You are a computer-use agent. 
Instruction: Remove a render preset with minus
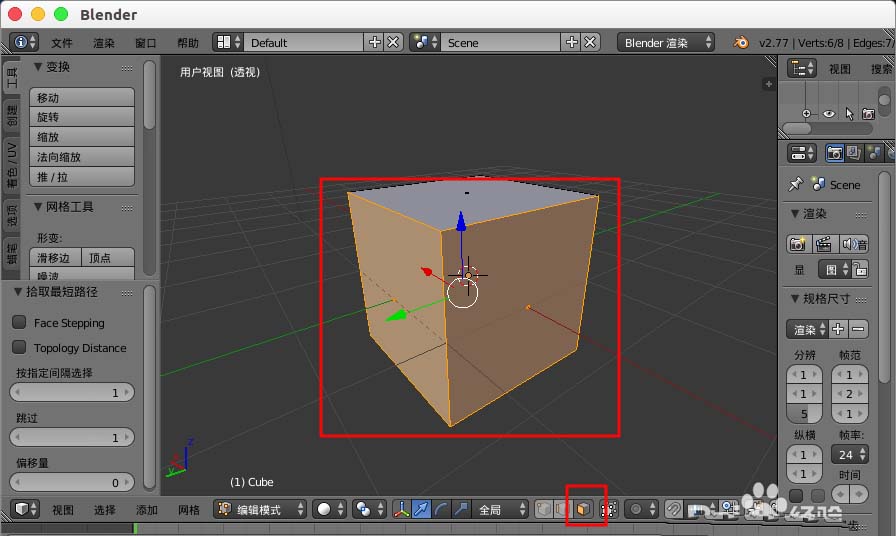tap(858, 329)
